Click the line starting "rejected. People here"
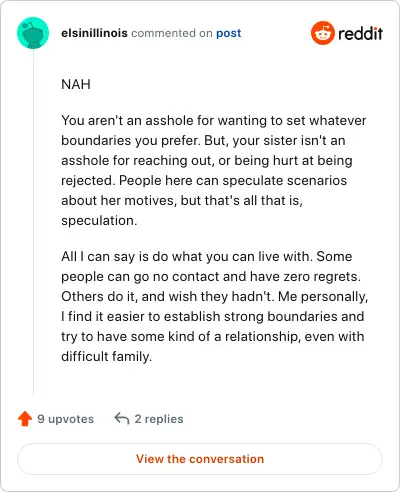The height and width of the screenshot is (492, 400). click(x=204, y=180)
